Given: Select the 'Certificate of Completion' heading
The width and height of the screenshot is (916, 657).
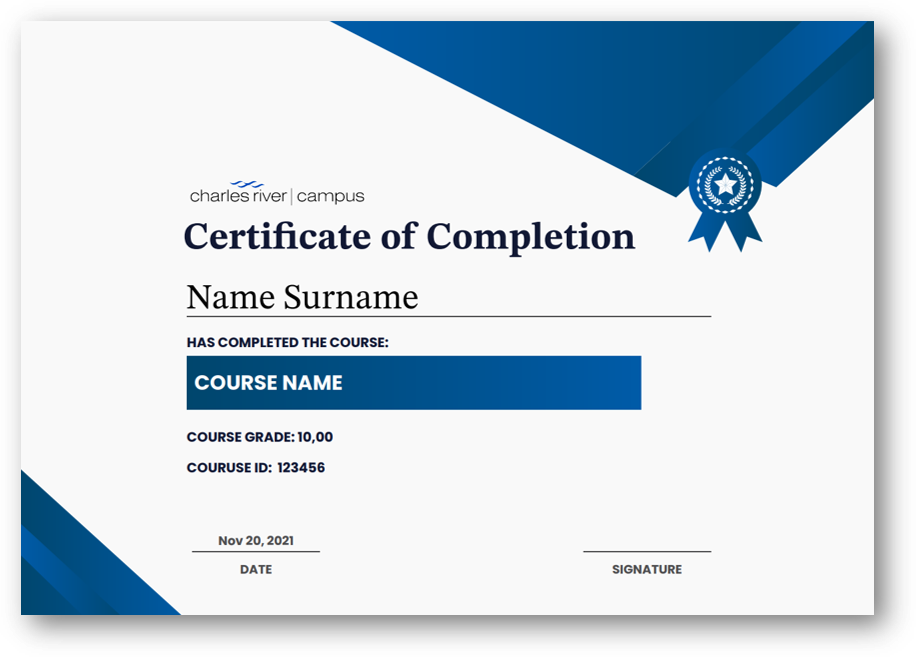Looking at the screenshot, I should [409, 237].
